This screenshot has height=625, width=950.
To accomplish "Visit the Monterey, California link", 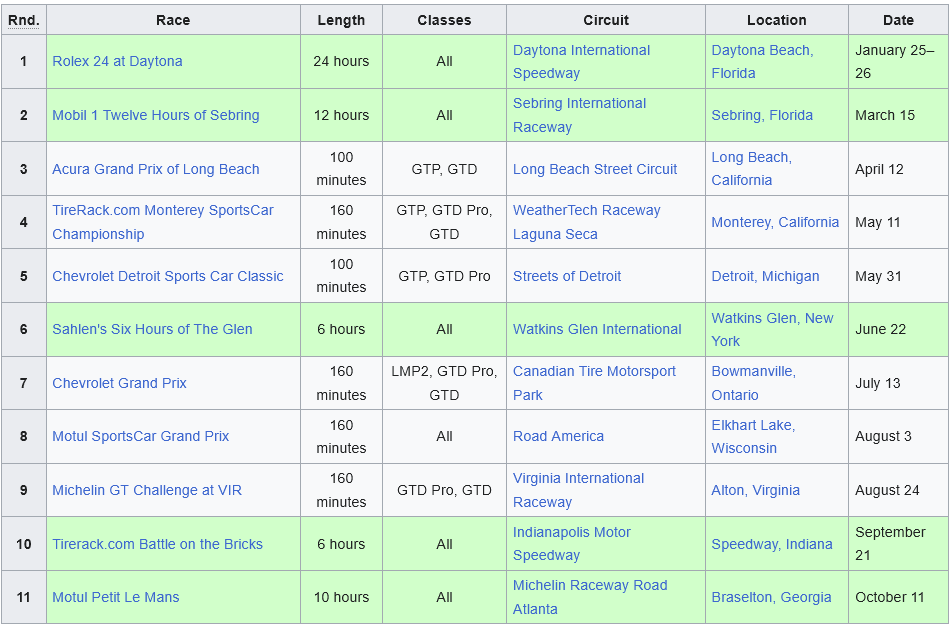I will point(775,222).
